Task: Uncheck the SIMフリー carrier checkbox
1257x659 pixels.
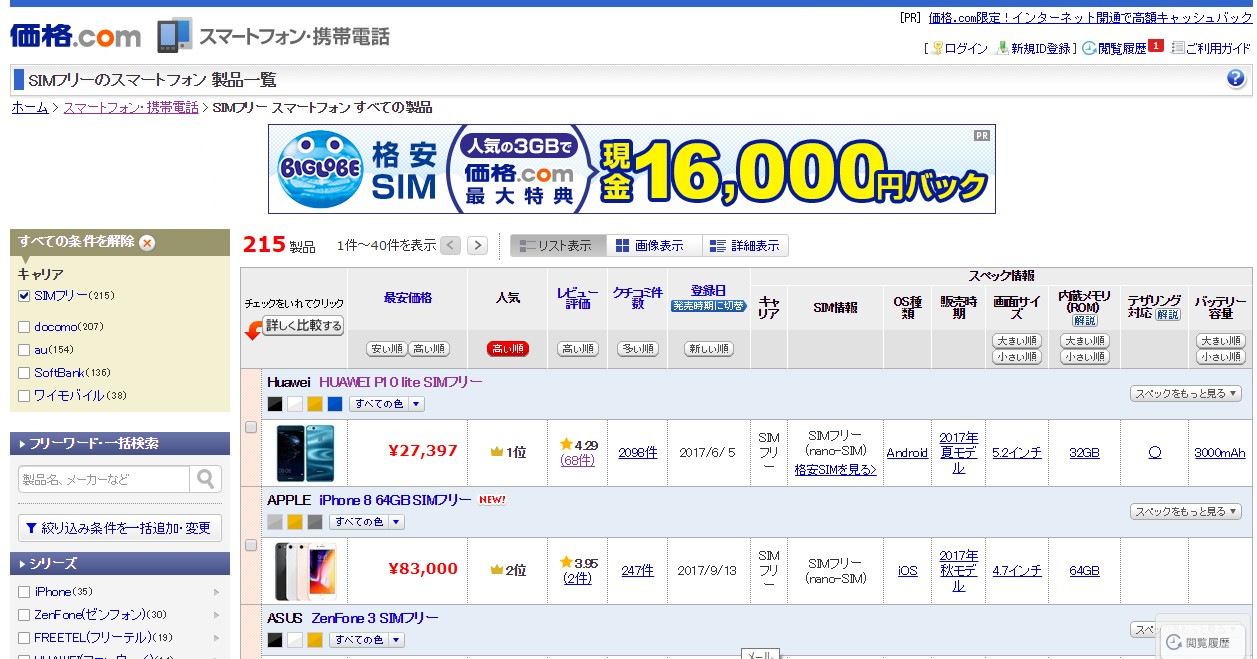Action: 25,296
